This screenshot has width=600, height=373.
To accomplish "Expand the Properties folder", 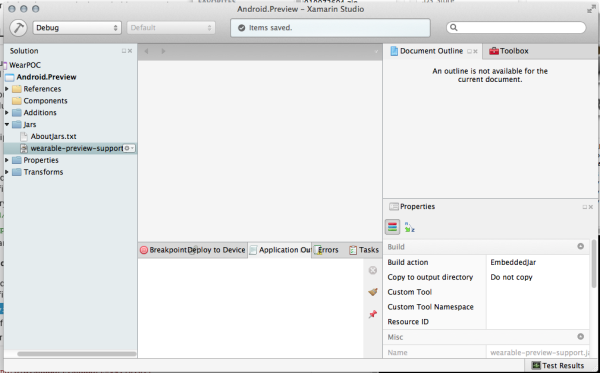I will tap(7, 160).
